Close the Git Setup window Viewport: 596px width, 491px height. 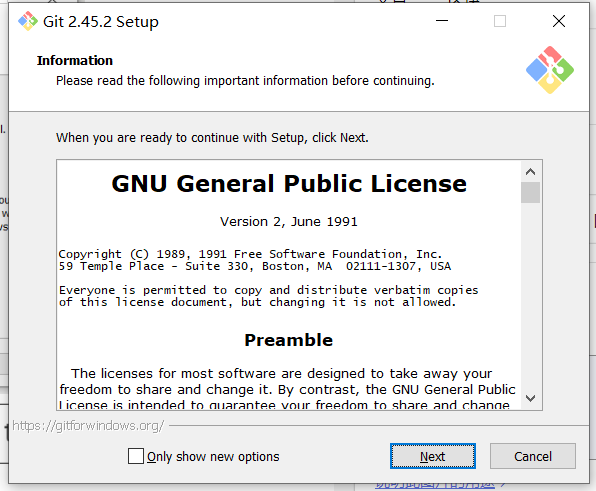[559, 21]
